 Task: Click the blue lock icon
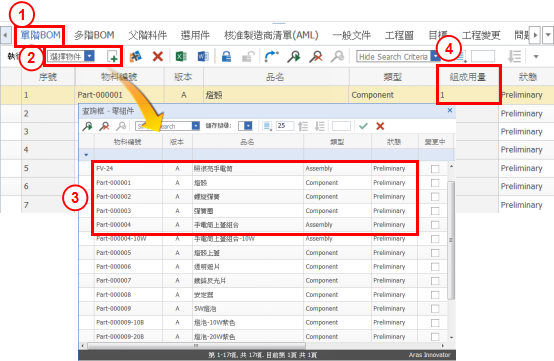click(x=226, y=57)
